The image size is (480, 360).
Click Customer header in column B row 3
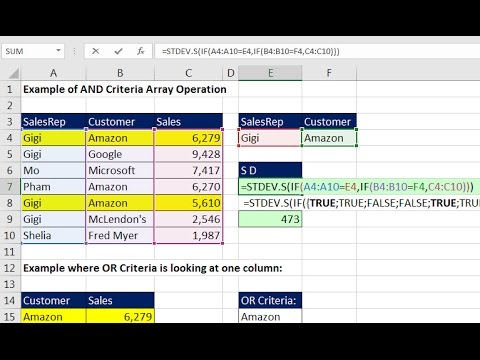(120, 122)
